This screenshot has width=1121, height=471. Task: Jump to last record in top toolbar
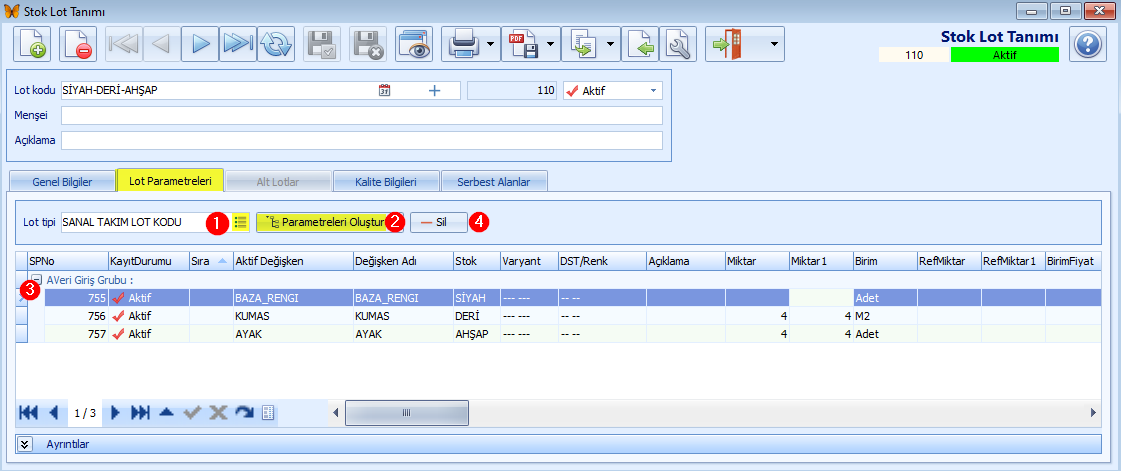click(238, 44)
